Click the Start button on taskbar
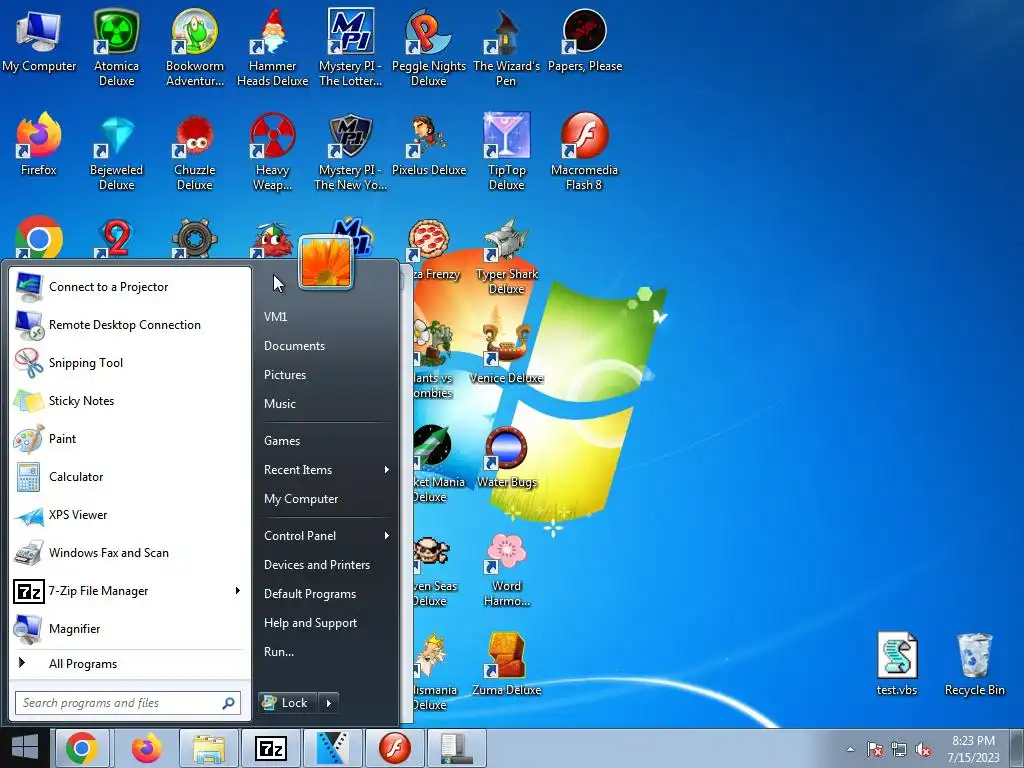Viewport: 1024px width, 768px height. pyautogui.click(x=25, y=748)
